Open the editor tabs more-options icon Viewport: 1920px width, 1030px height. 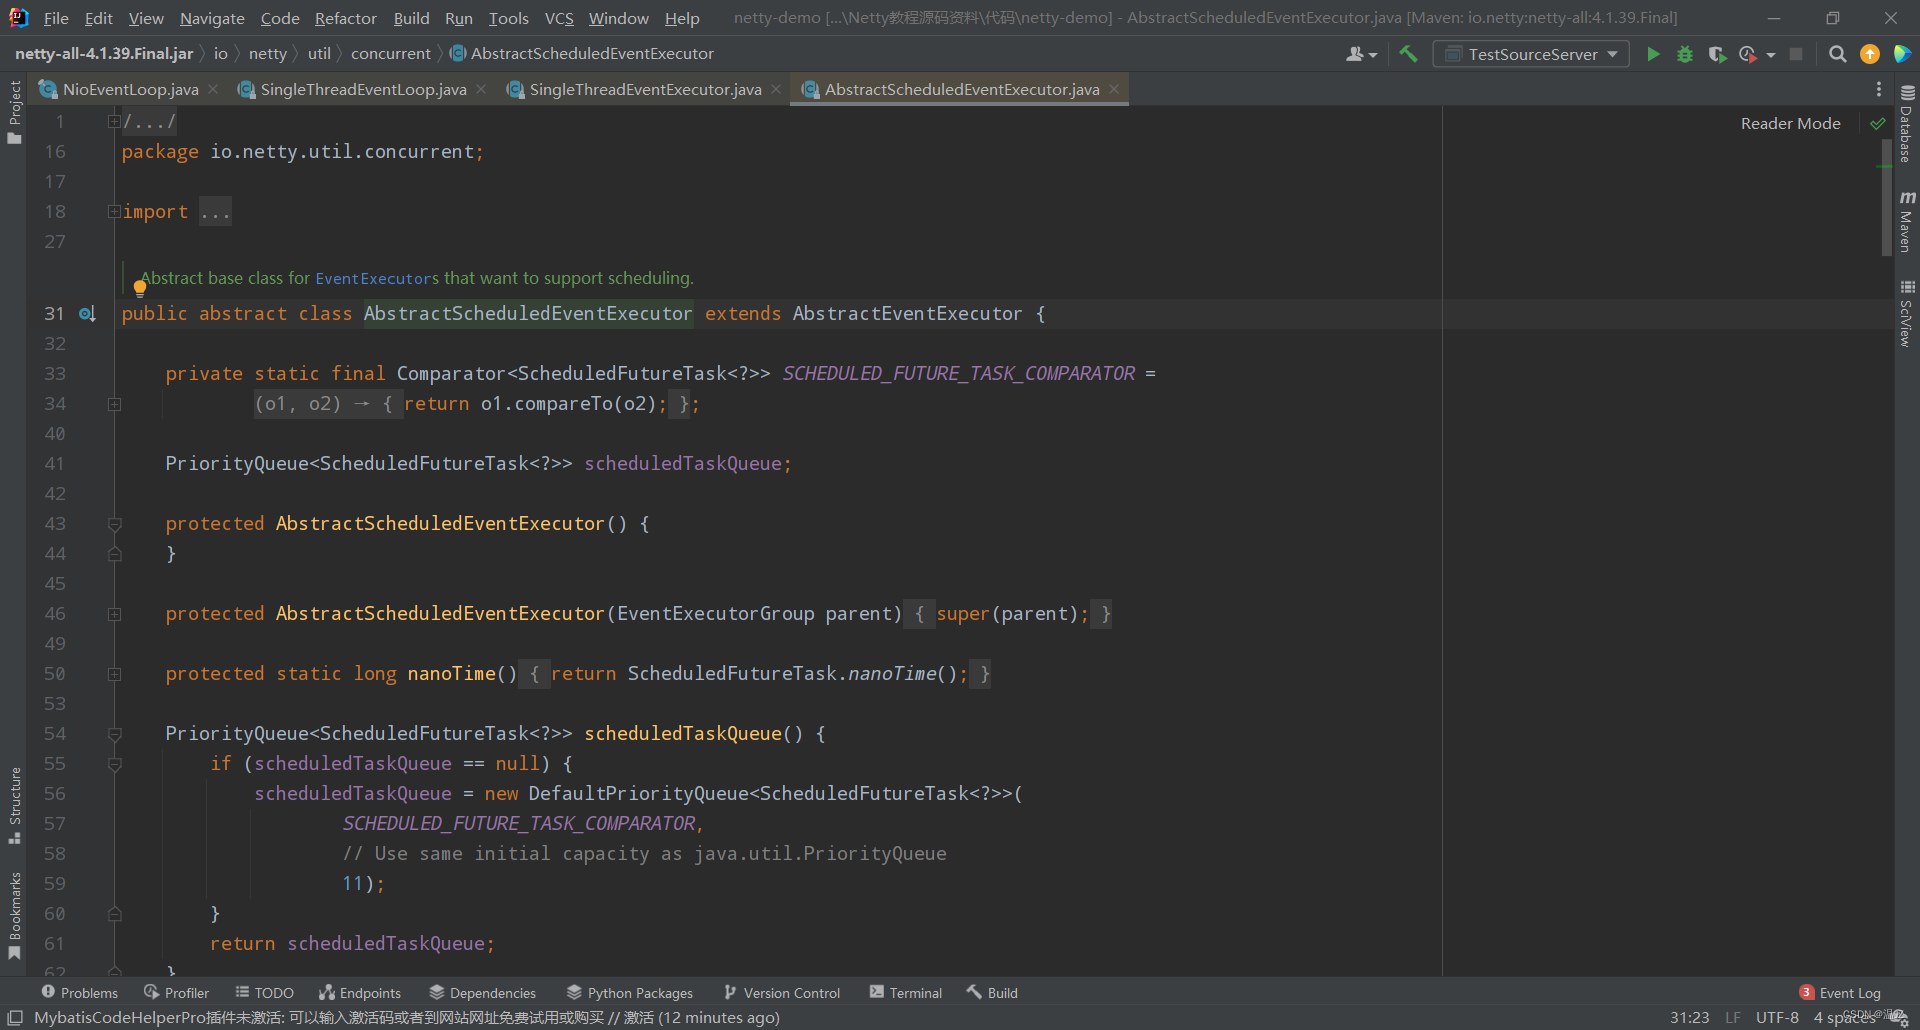click(1879, 89)
